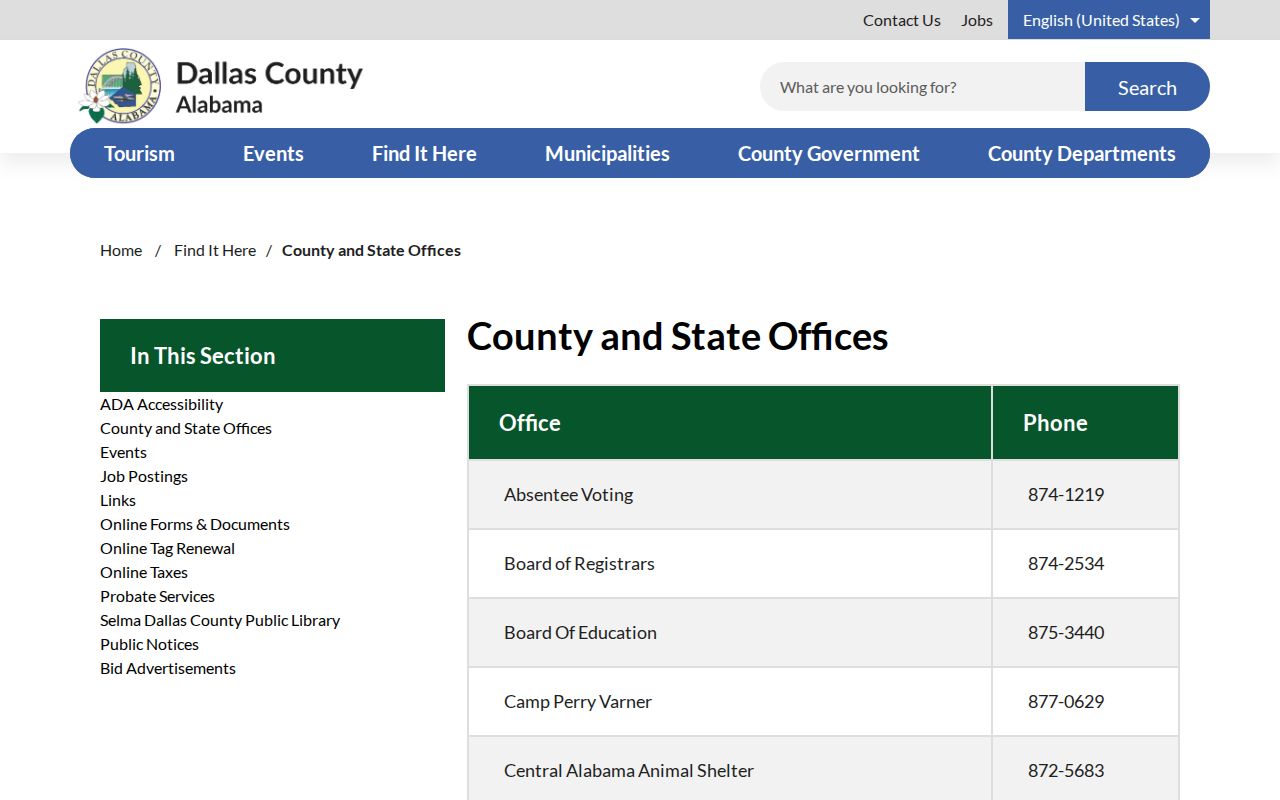Open Public Notices link
Screen dimensions: 1280x800
149,644
